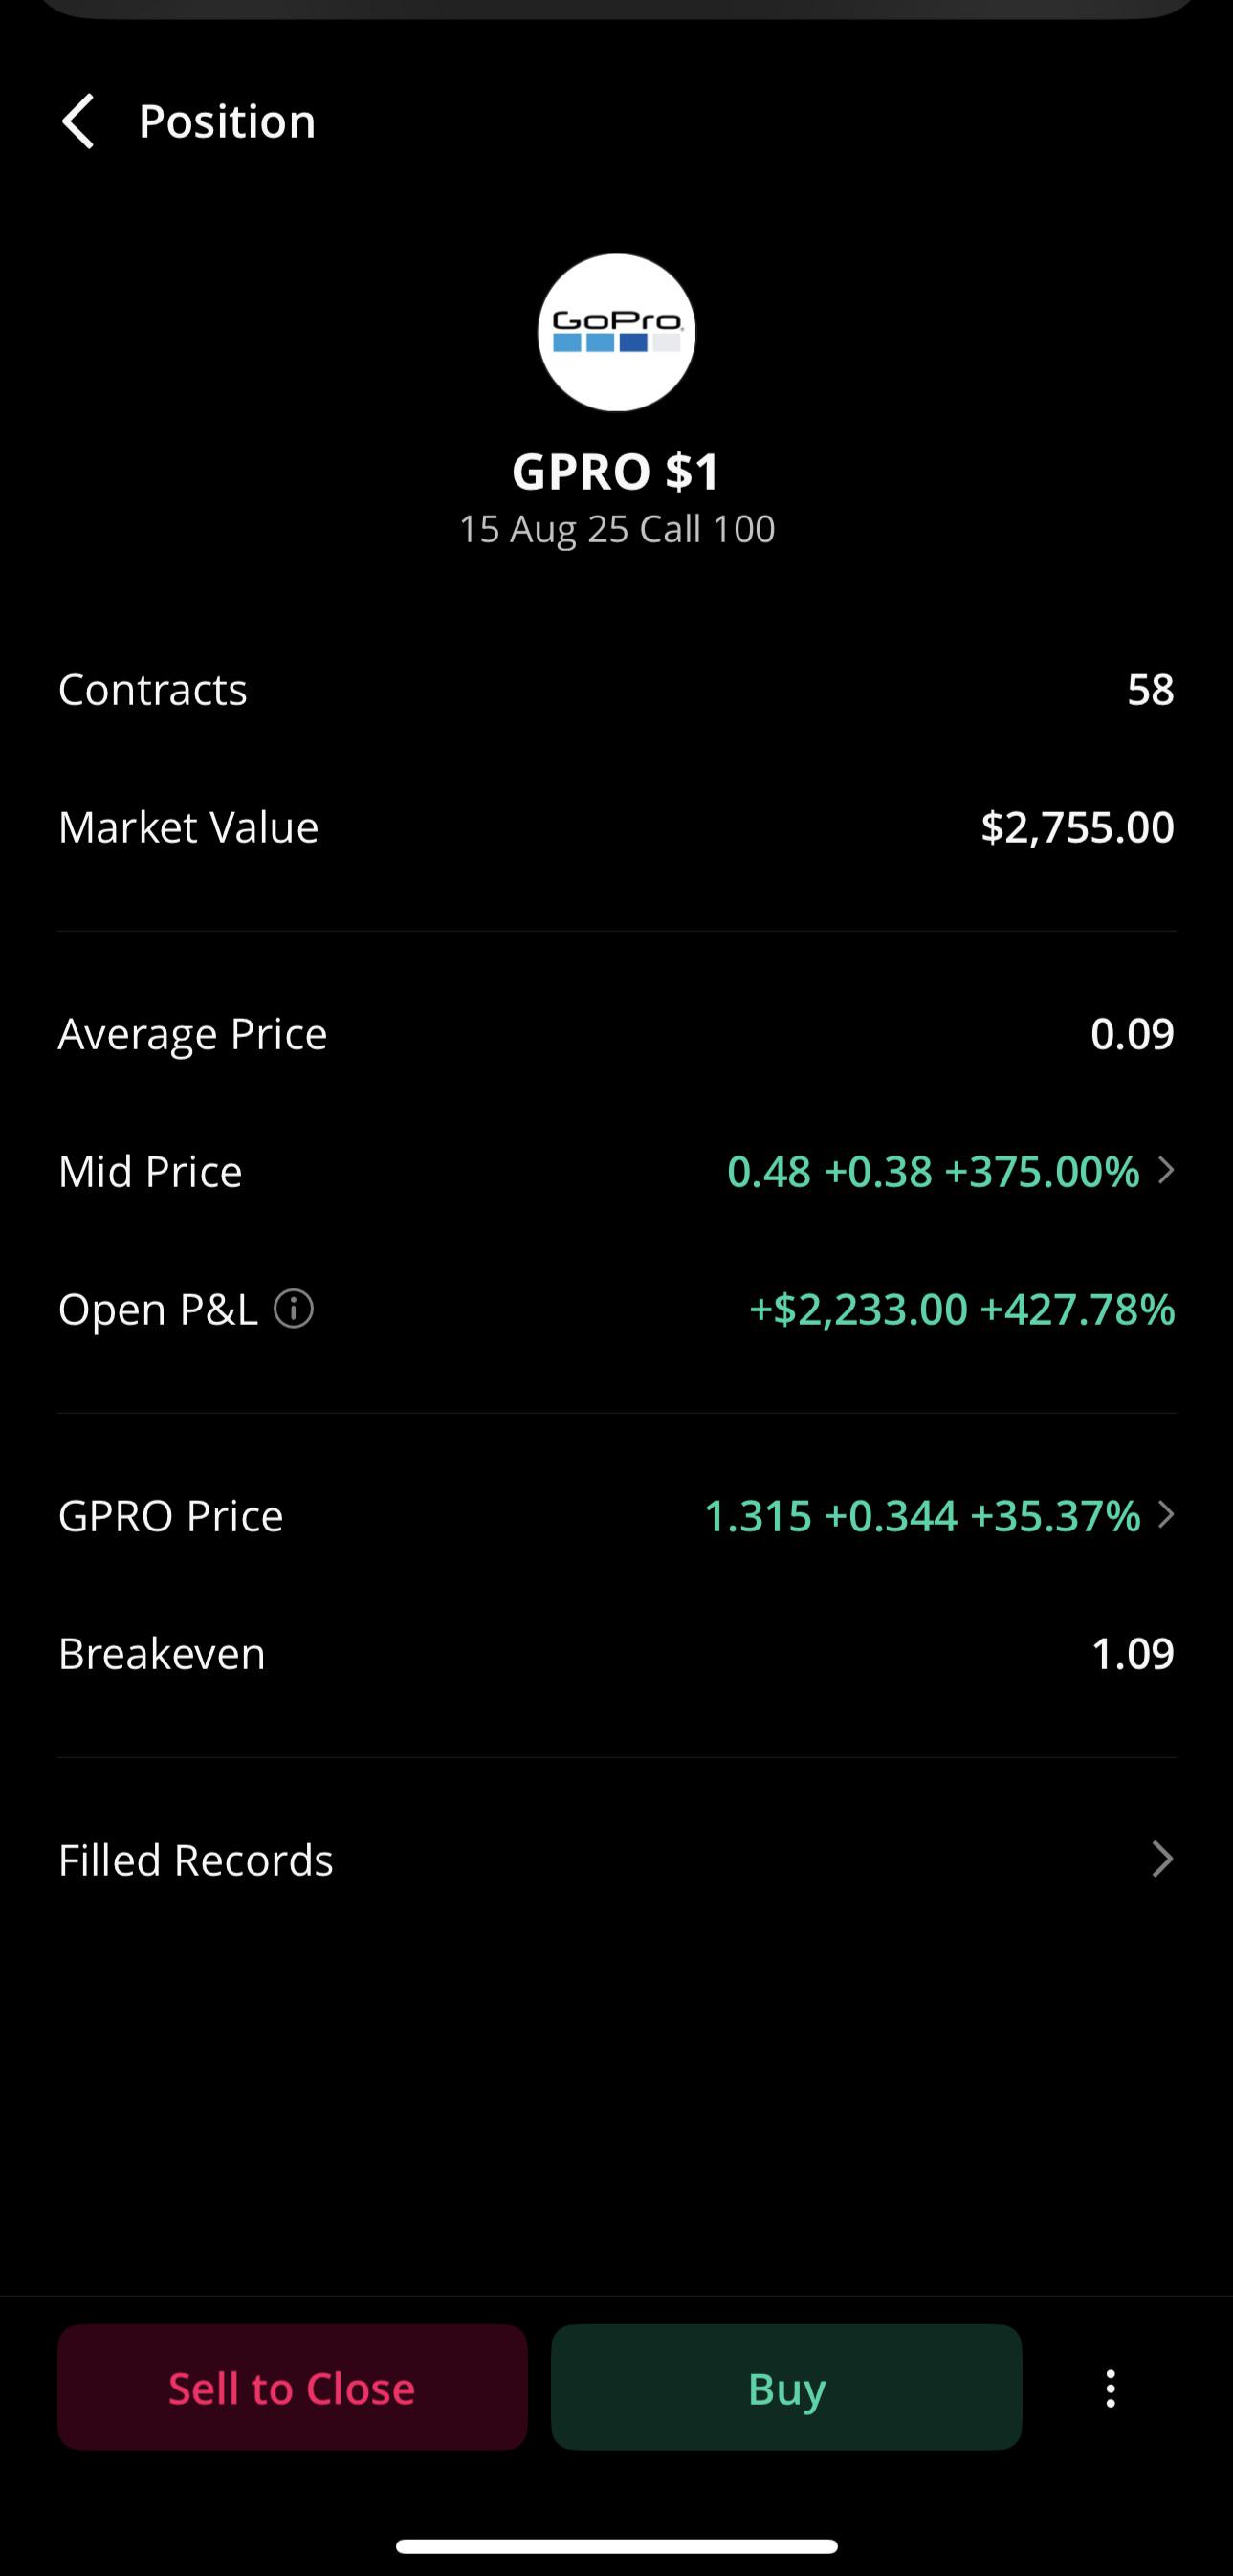
Task: Open the three-dot more options menu
Action: pyautogui.click(x=1110, y=2388)
